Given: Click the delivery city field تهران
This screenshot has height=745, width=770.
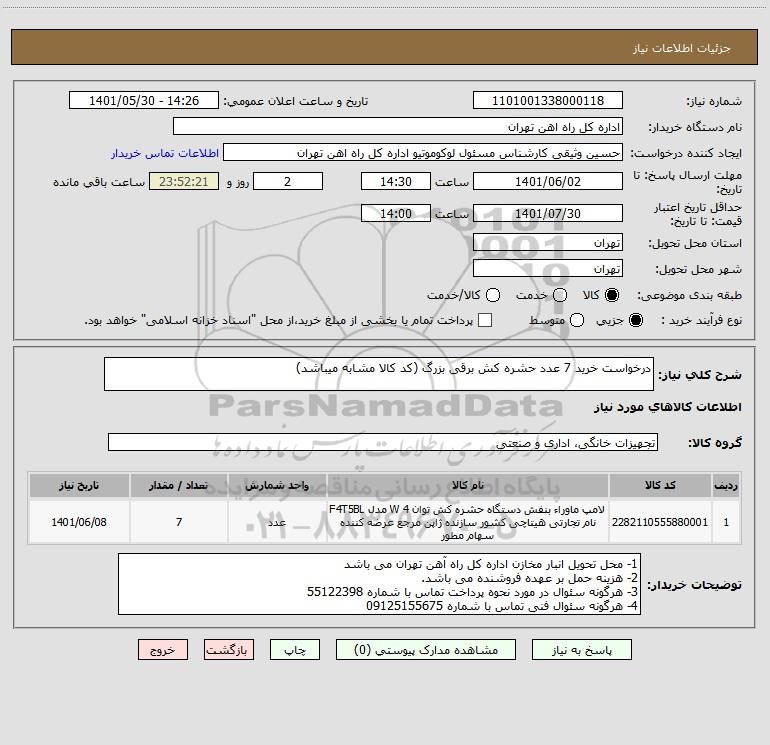Looking at the screenshot, I should coord(548,269).
